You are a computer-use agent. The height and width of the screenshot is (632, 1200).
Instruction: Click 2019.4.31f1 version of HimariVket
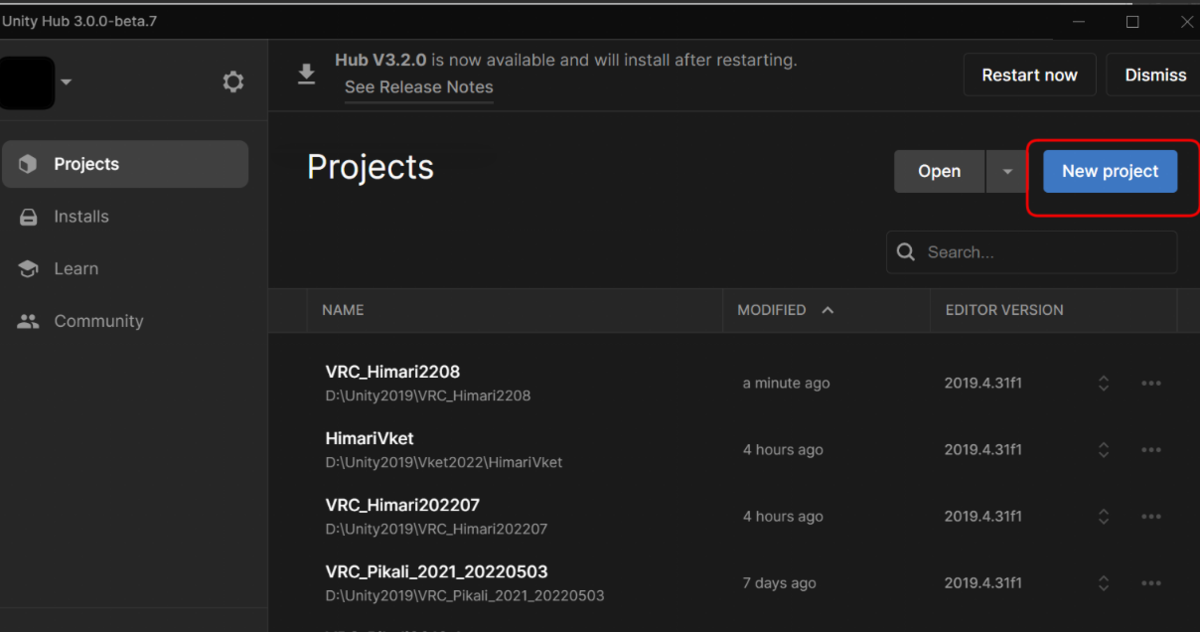click(x=983, y=450)
